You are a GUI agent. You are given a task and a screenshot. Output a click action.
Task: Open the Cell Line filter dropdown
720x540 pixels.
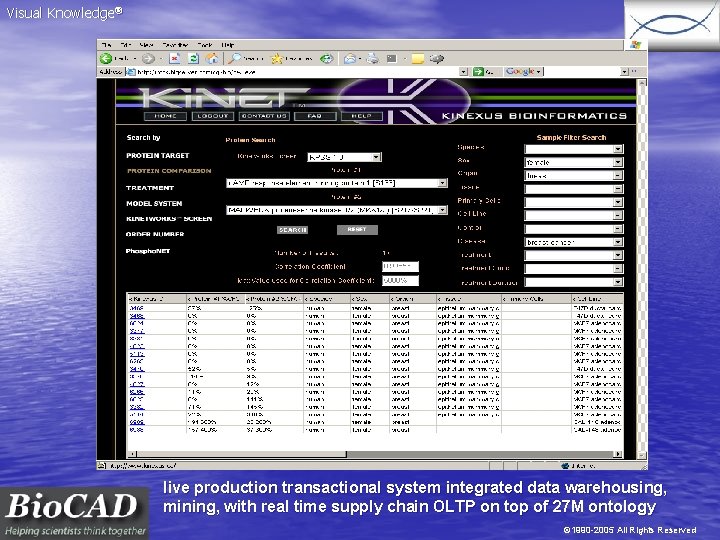click(574, 215)
